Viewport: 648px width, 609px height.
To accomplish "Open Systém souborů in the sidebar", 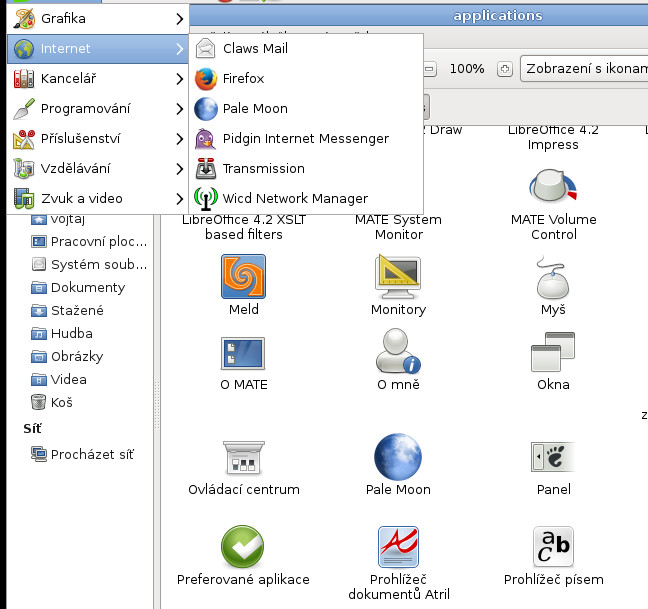I will pyautogui.click(x=89, y=264).
